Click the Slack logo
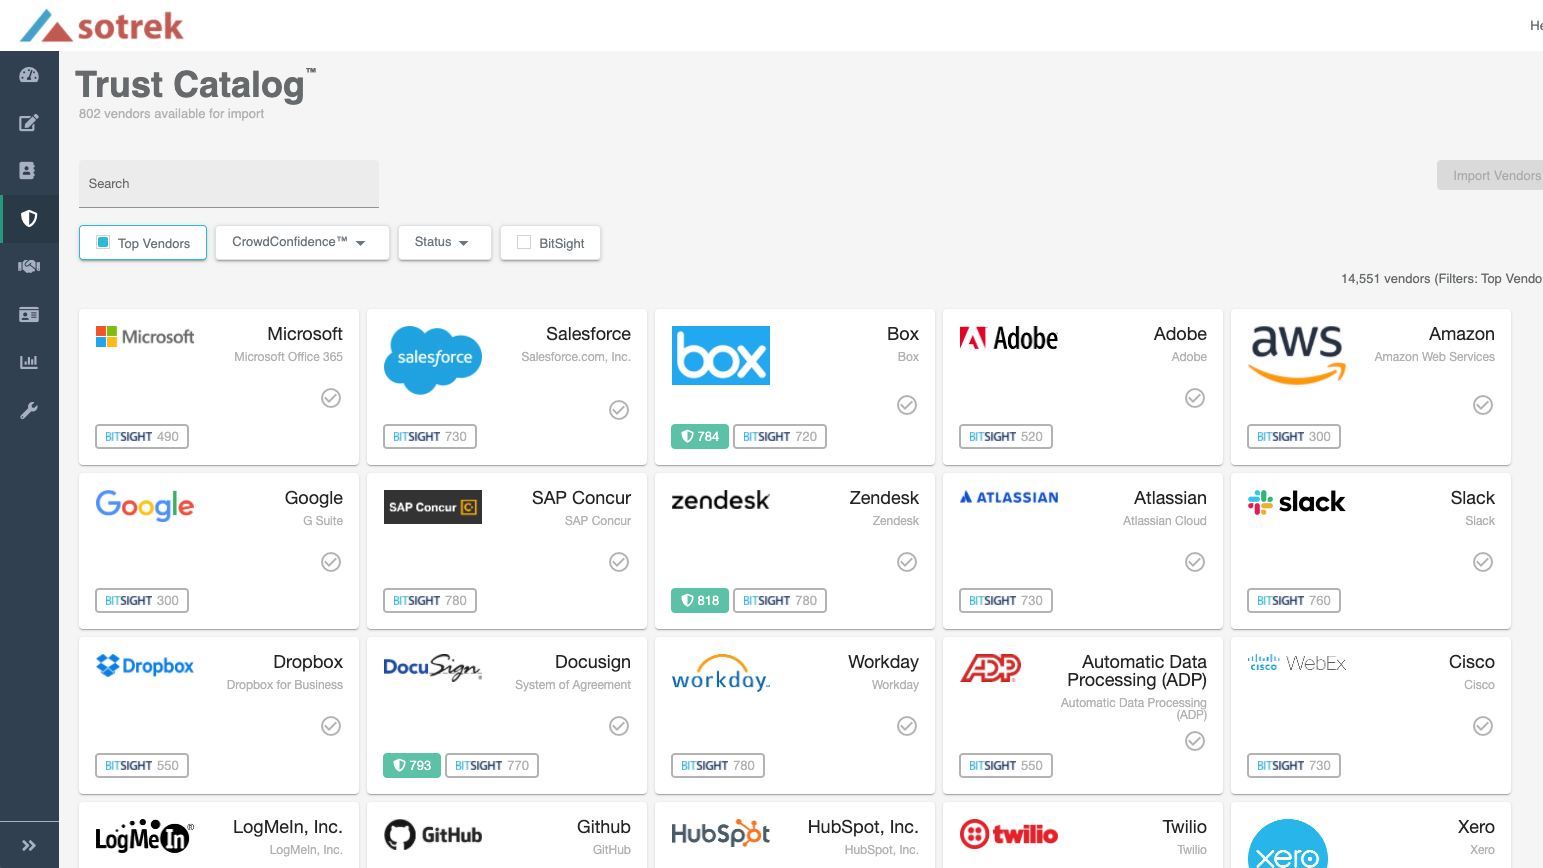1543x868 pixels. click(1297, 502)
